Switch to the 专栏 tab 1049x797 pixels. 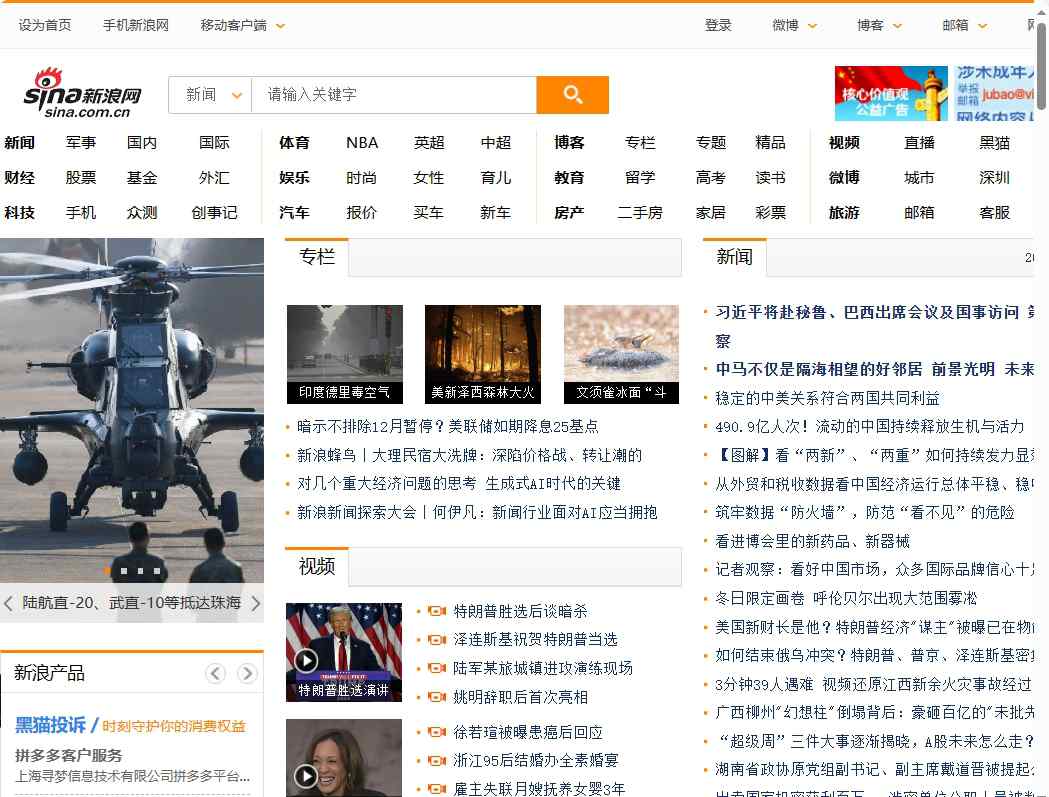315,257
